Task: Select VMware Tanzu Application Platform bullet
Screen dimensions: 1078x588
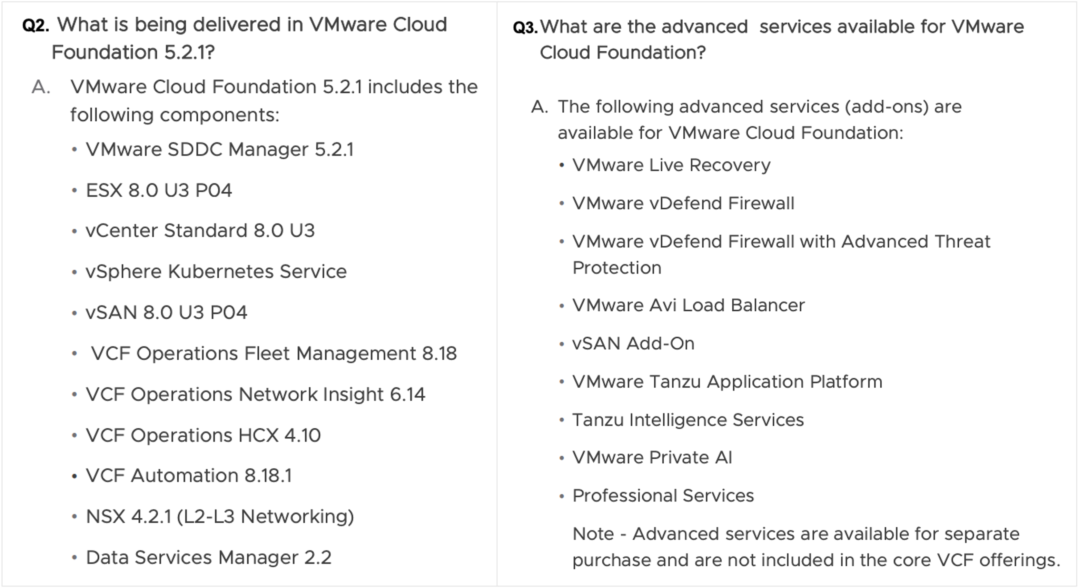Action: (727, 382)
